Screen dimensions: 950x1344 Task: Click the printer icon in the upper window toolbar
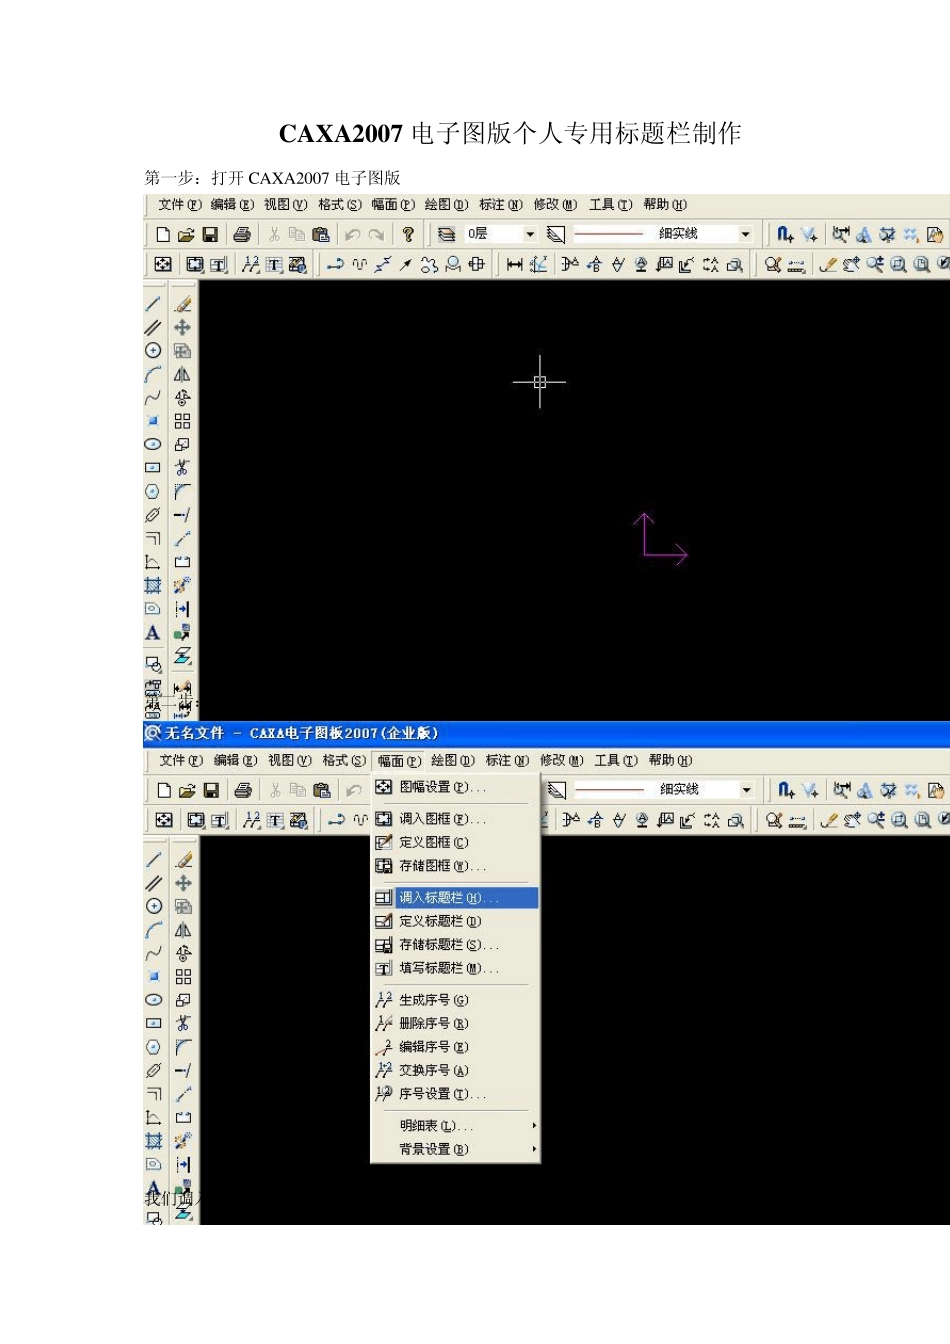coord(242,234)
